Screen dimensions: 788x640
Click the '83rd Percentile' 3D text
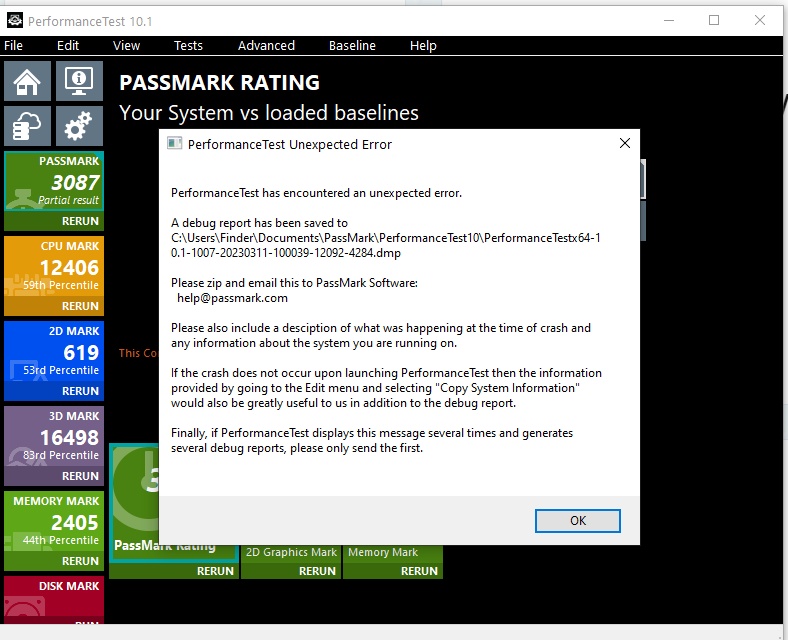pos(61,455)
